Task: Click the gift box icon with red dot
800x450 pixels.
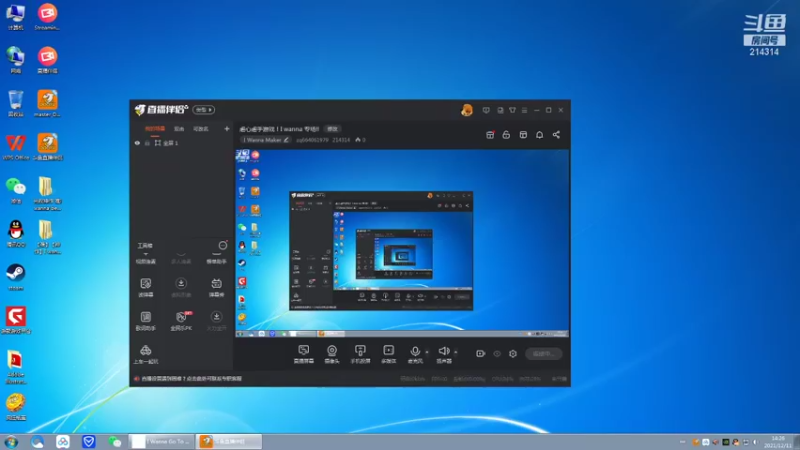Action: (490, 135)
